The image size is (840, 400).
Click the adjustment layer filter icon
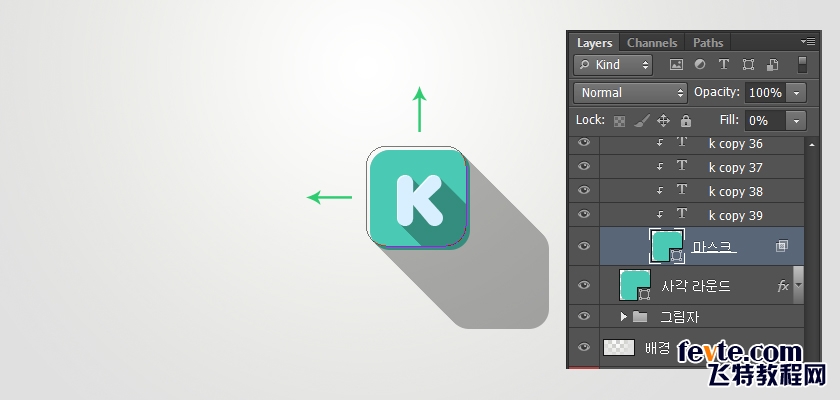pyautogui.click(x=700, y=65)
